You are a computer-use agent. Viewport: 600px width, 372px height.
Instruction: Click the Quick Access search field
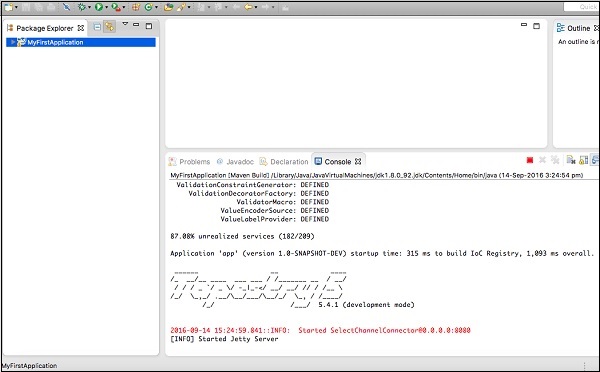pyautogui.click(x=581, y=7)
